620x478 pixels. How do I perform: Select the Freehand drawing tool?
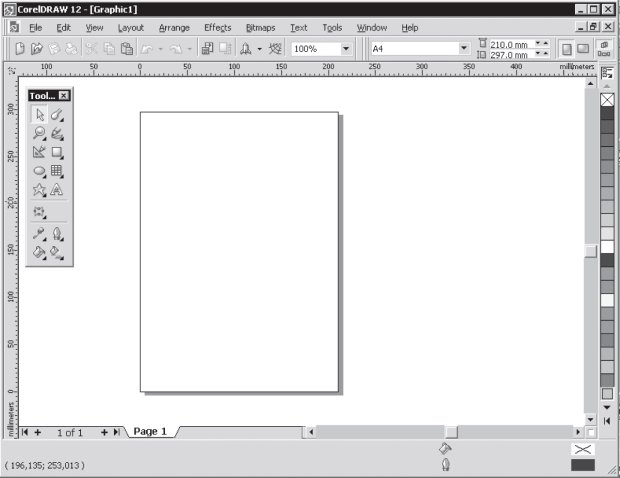pyautogui.click(x=57, y=133)
